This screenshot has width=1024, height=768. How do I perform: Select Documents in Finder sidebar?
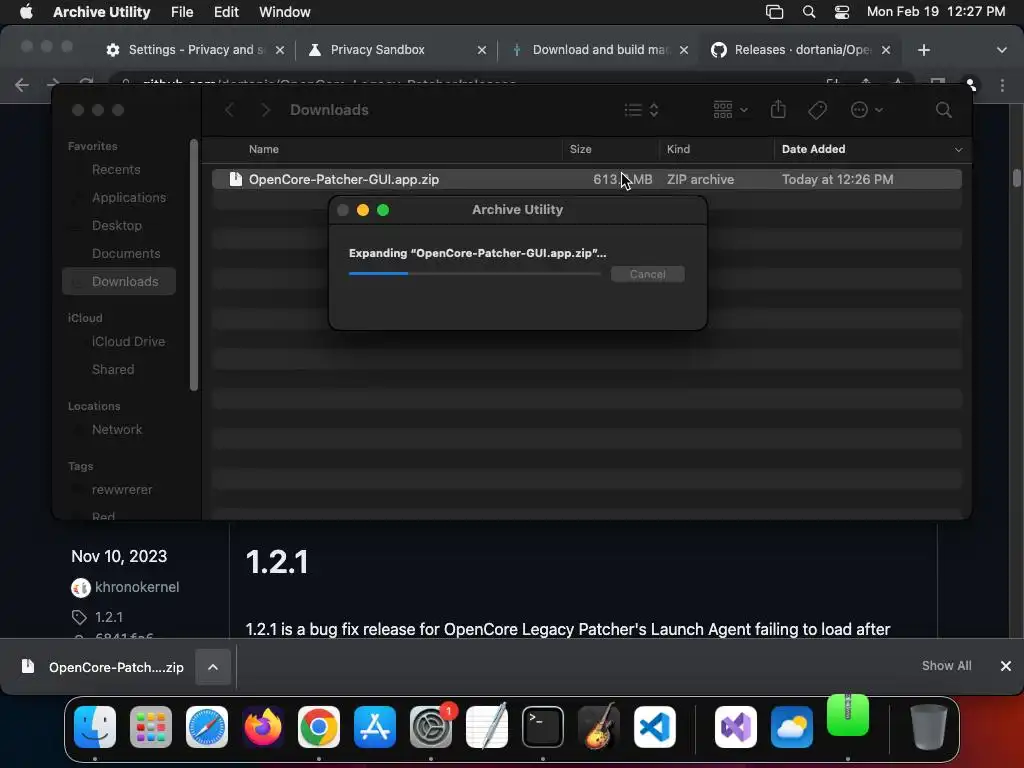[x=126, y=253]
